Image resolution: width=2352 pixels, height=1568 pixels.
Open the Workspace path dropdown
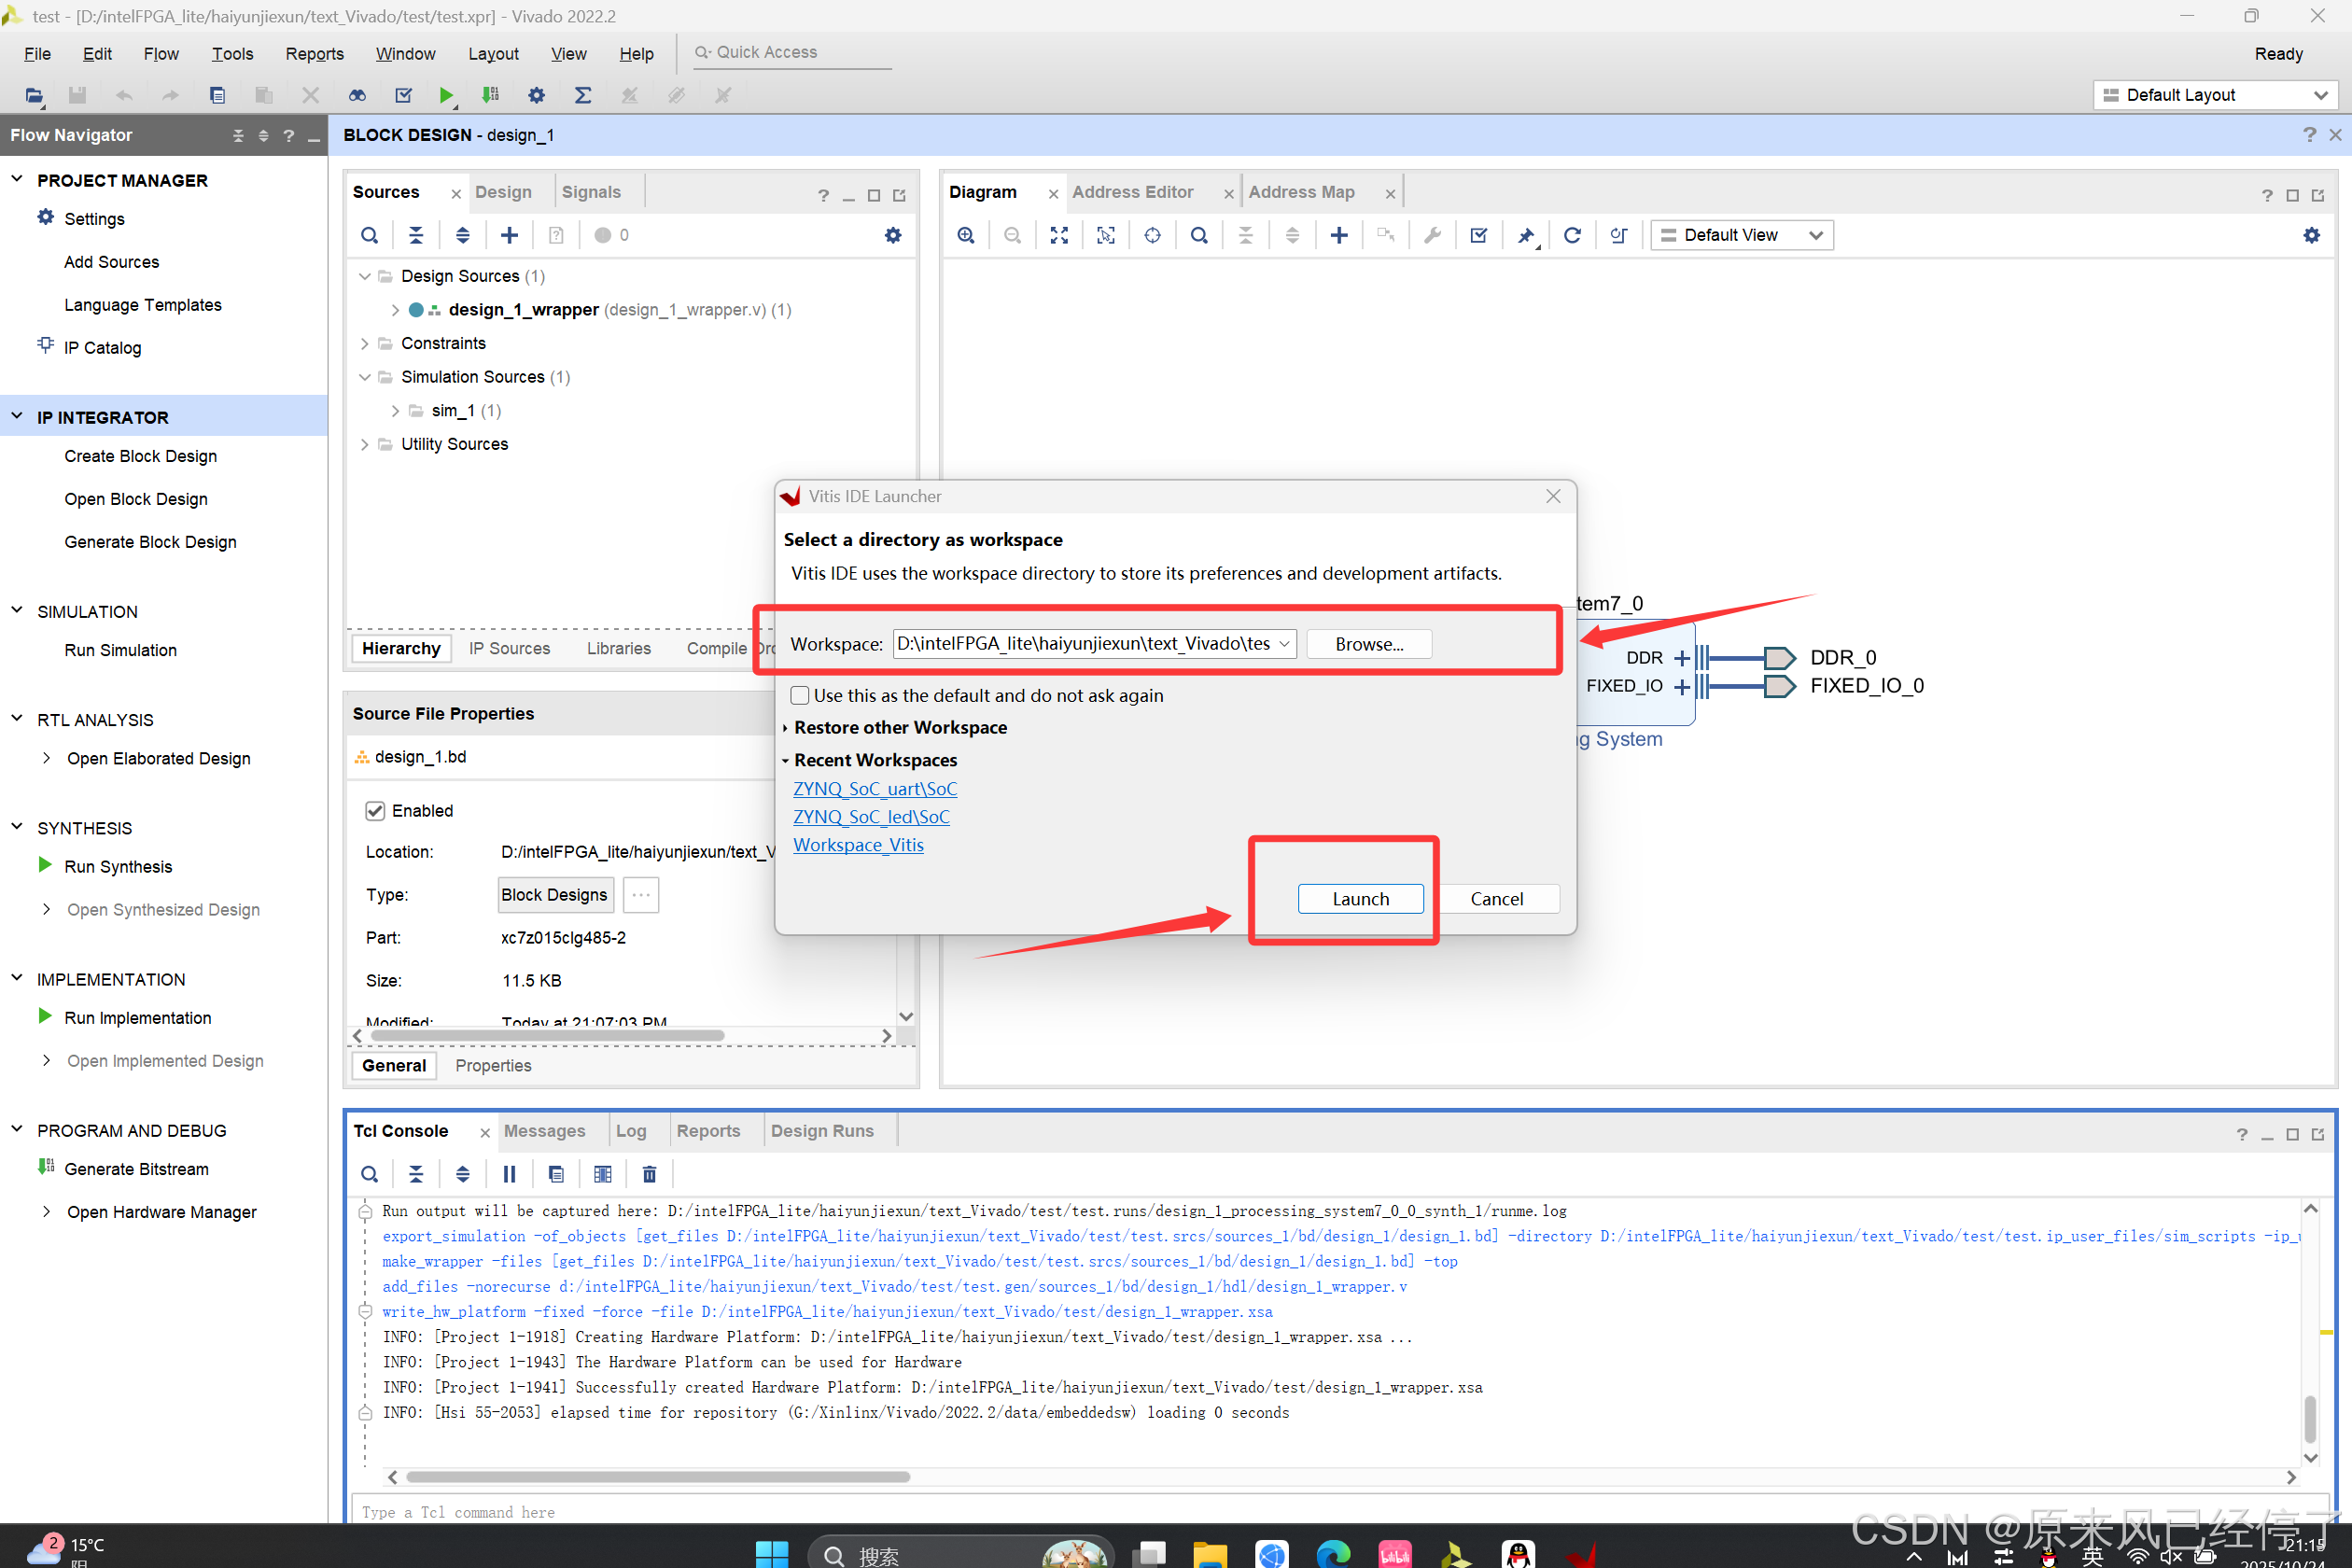[1284, 644]
